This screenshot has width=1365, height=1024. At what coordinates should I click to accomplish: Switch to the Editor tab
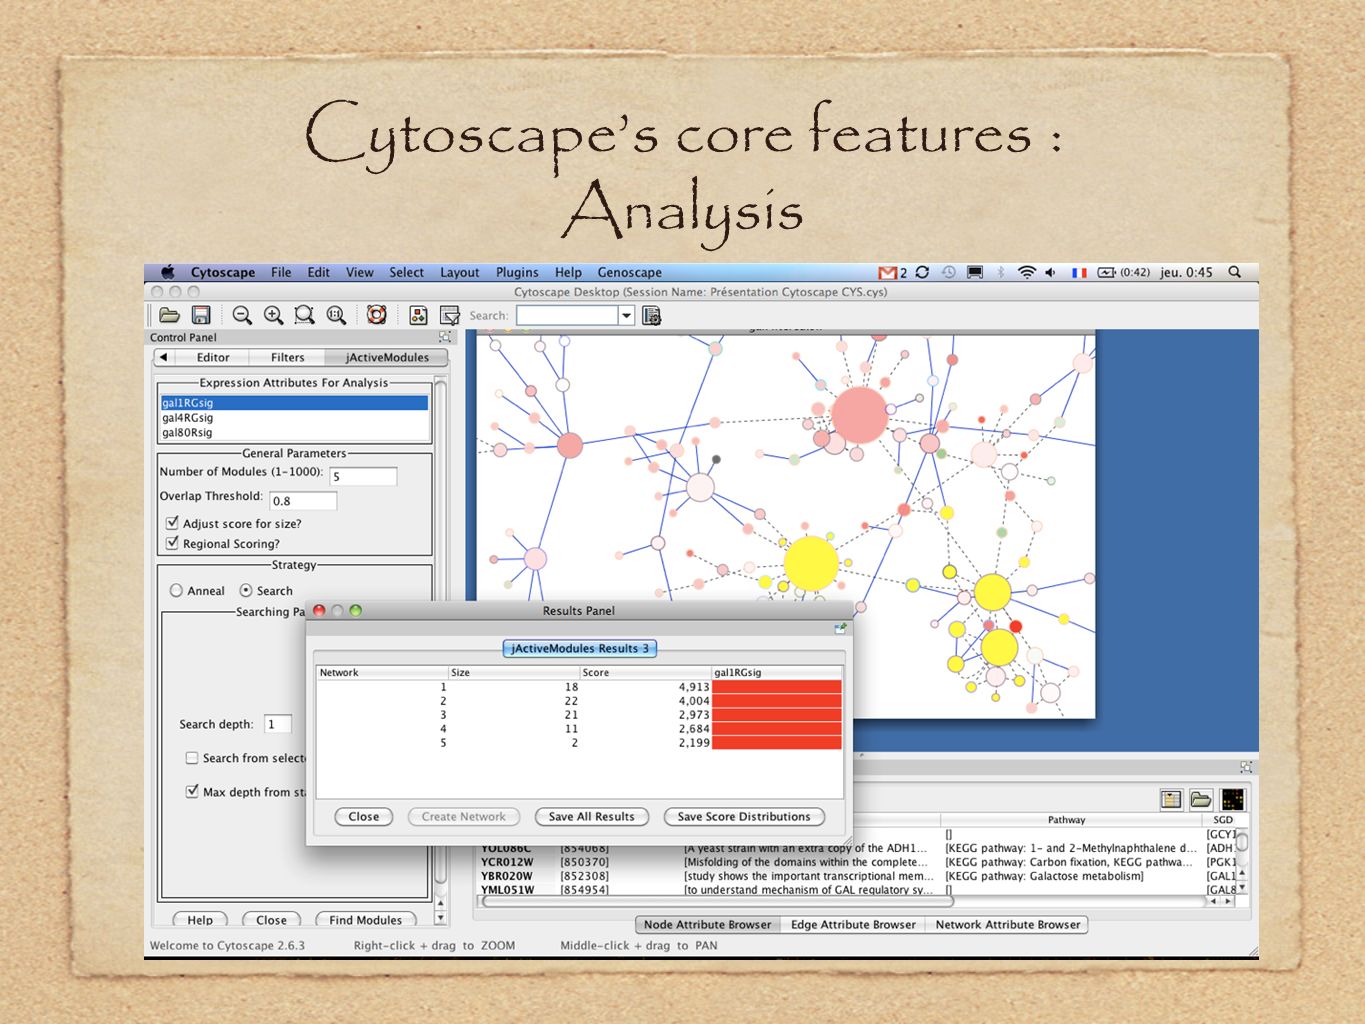pos(213,357)
